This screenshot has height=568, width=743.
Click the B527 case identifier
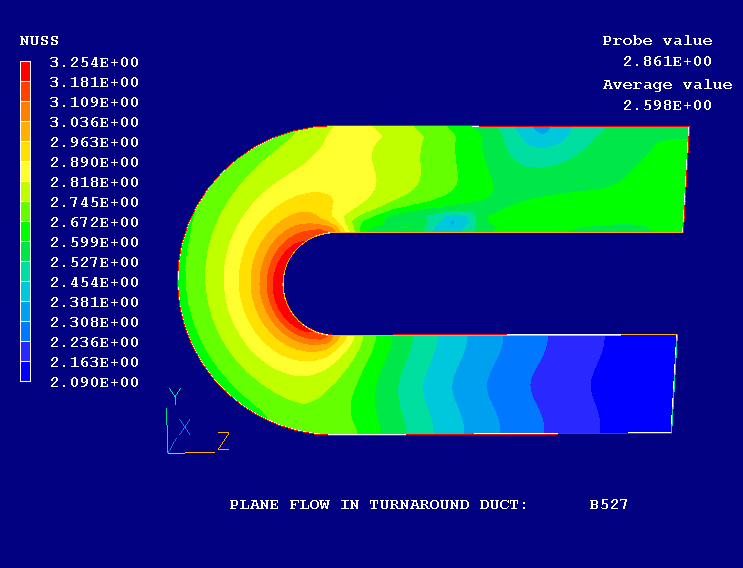(608, 504)
